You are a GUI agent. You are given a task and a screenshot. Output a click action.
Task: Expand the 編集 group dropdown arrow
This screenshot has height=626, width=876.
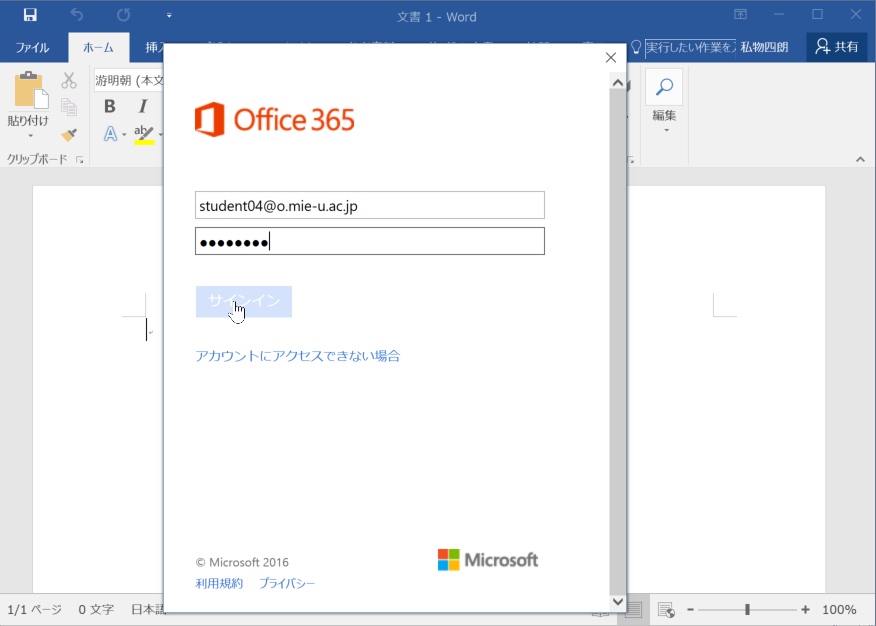[666, 131]
